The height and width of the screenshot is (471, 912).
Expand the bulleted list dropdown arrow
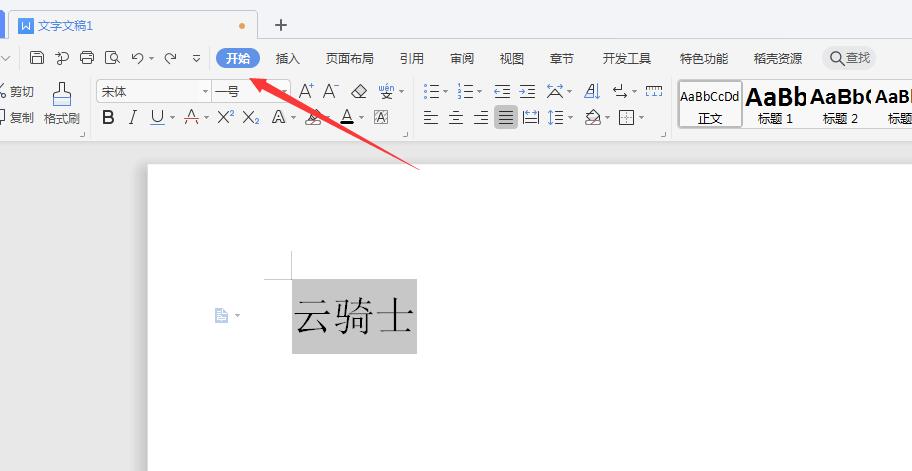[446, 92]
